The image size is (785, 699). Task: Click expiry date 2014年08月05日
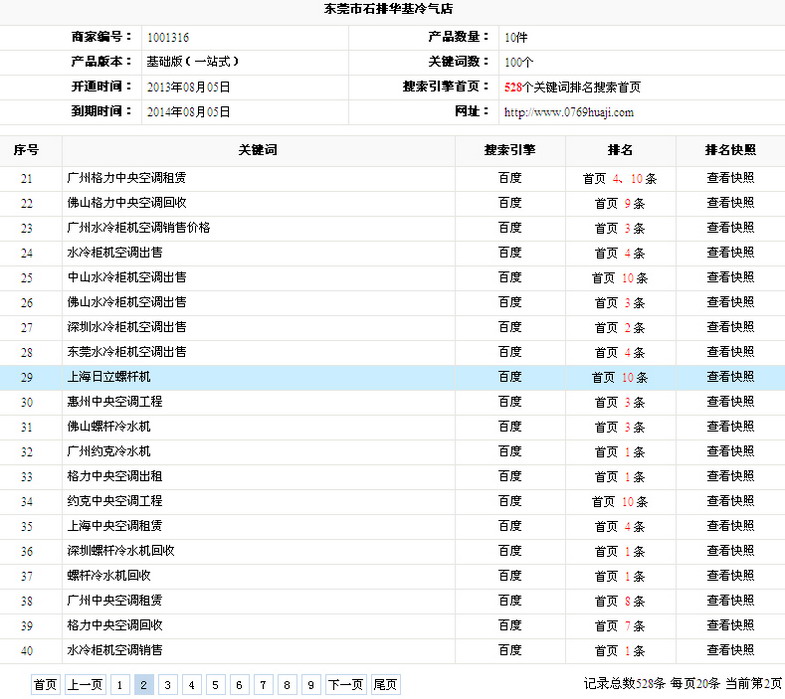(188, 112)
